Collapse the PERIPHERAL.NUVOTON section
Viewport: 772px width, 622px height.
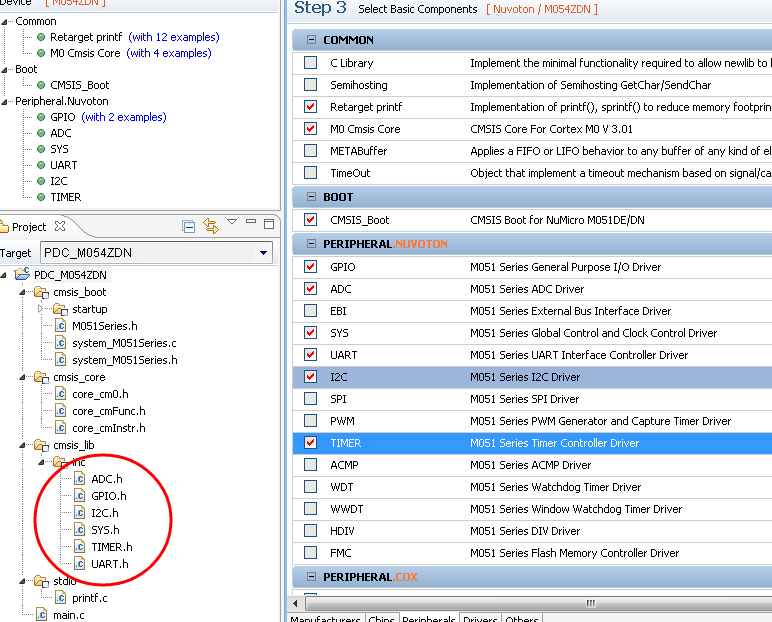point(311,243)
